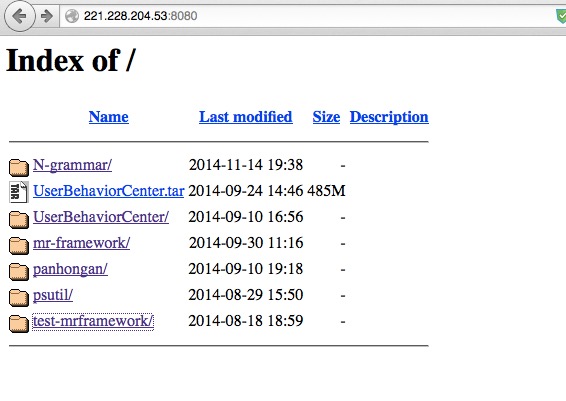566x401 pixels.
Task: Sort listing by Name column header
Action: pos(109,117)
